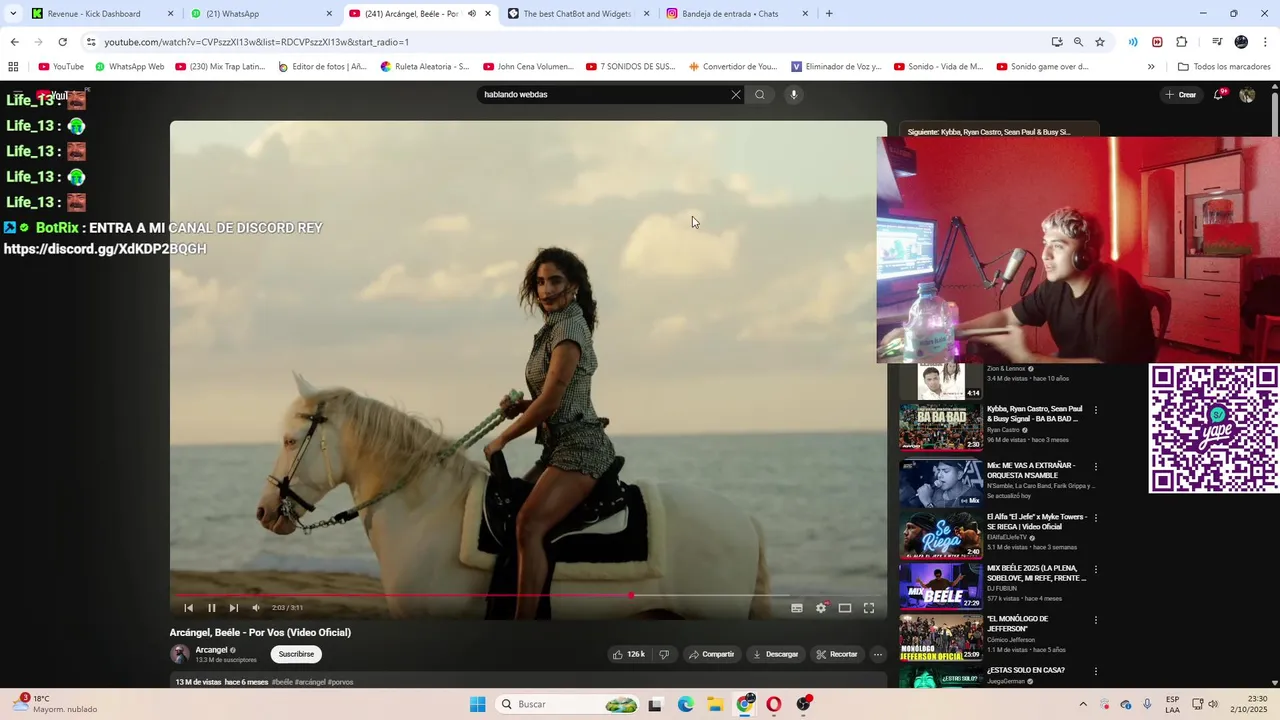Open options for Mix ME VAS A EXTRAÑAR
The height and width of the screenshot is (720, 1280).
(x=1096, y=466)
